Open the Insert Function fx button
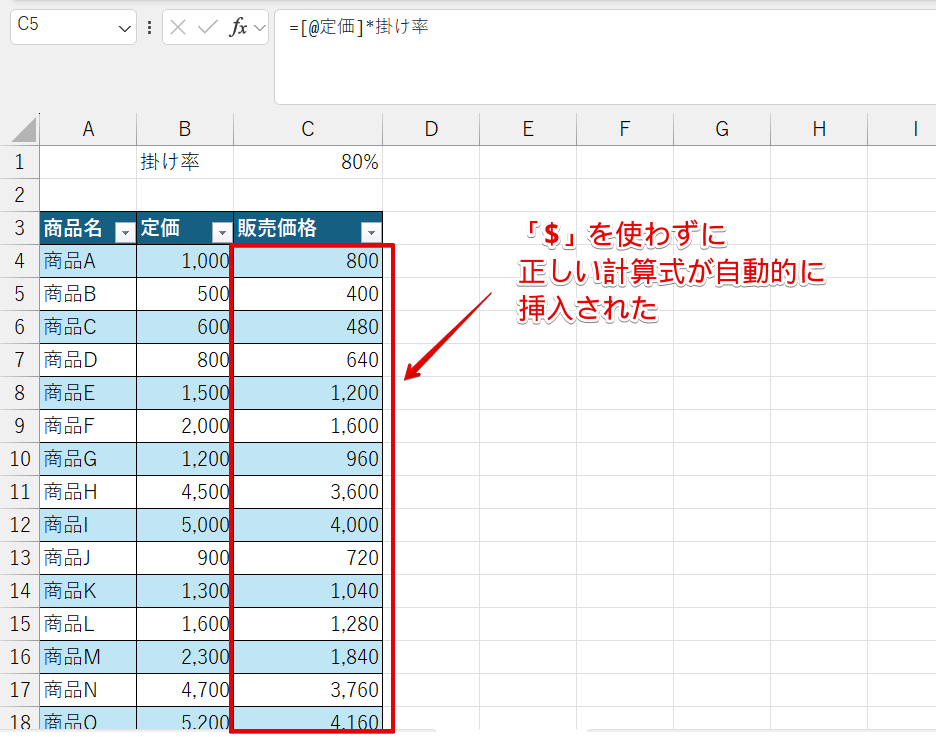This screenshot has width=936, height=737. coord(238,27)
